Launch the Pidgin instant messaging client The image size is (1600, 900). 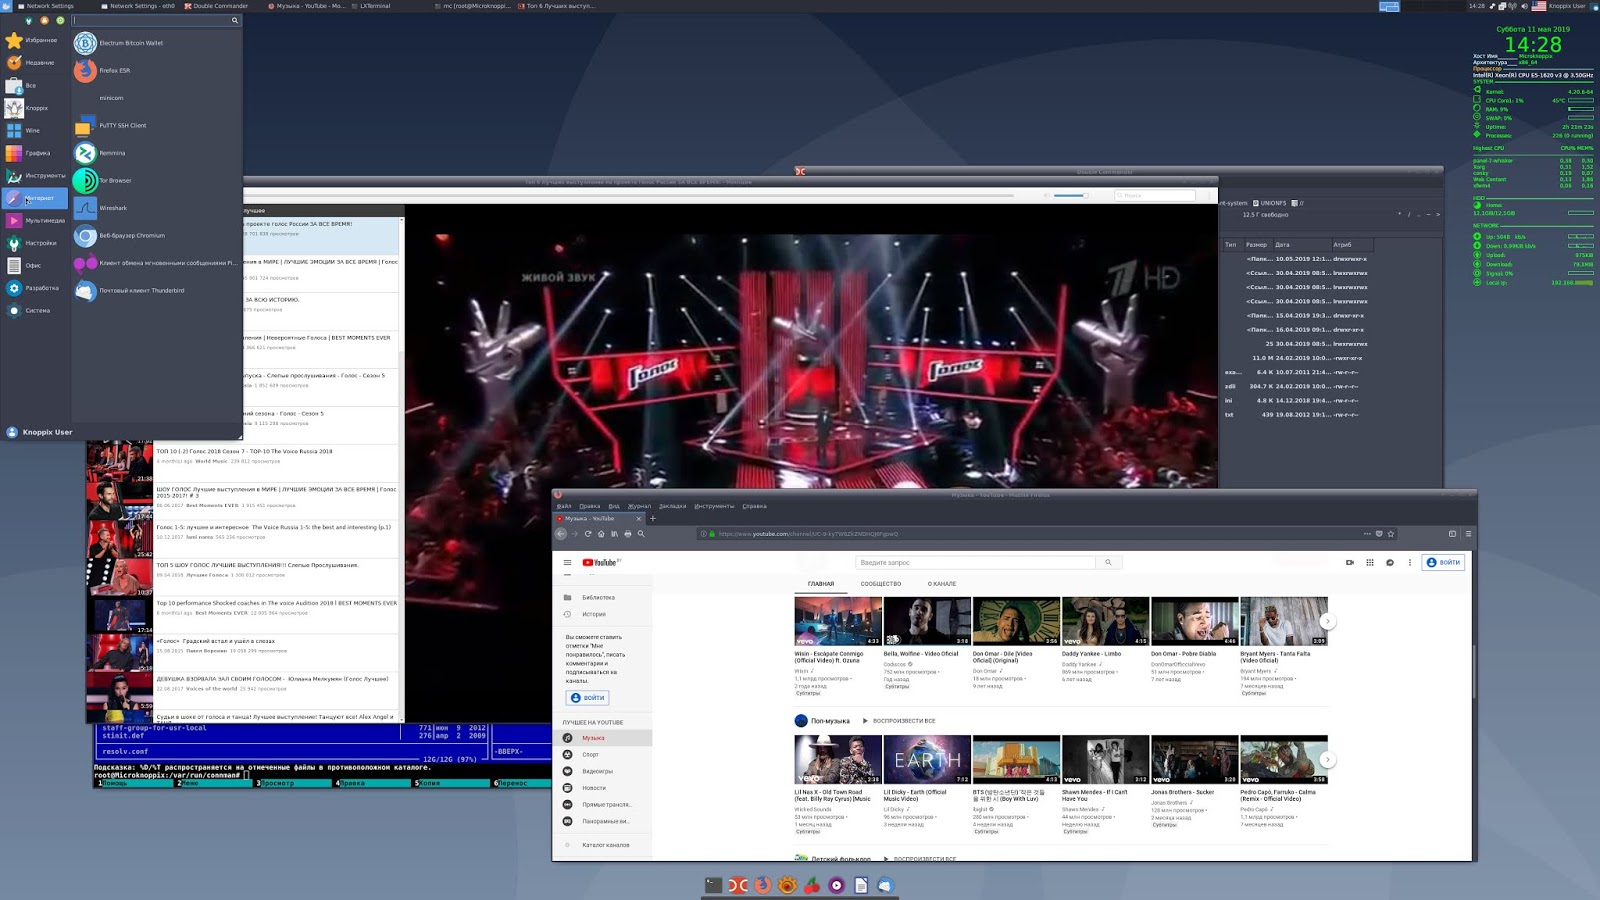click(155, 263)
